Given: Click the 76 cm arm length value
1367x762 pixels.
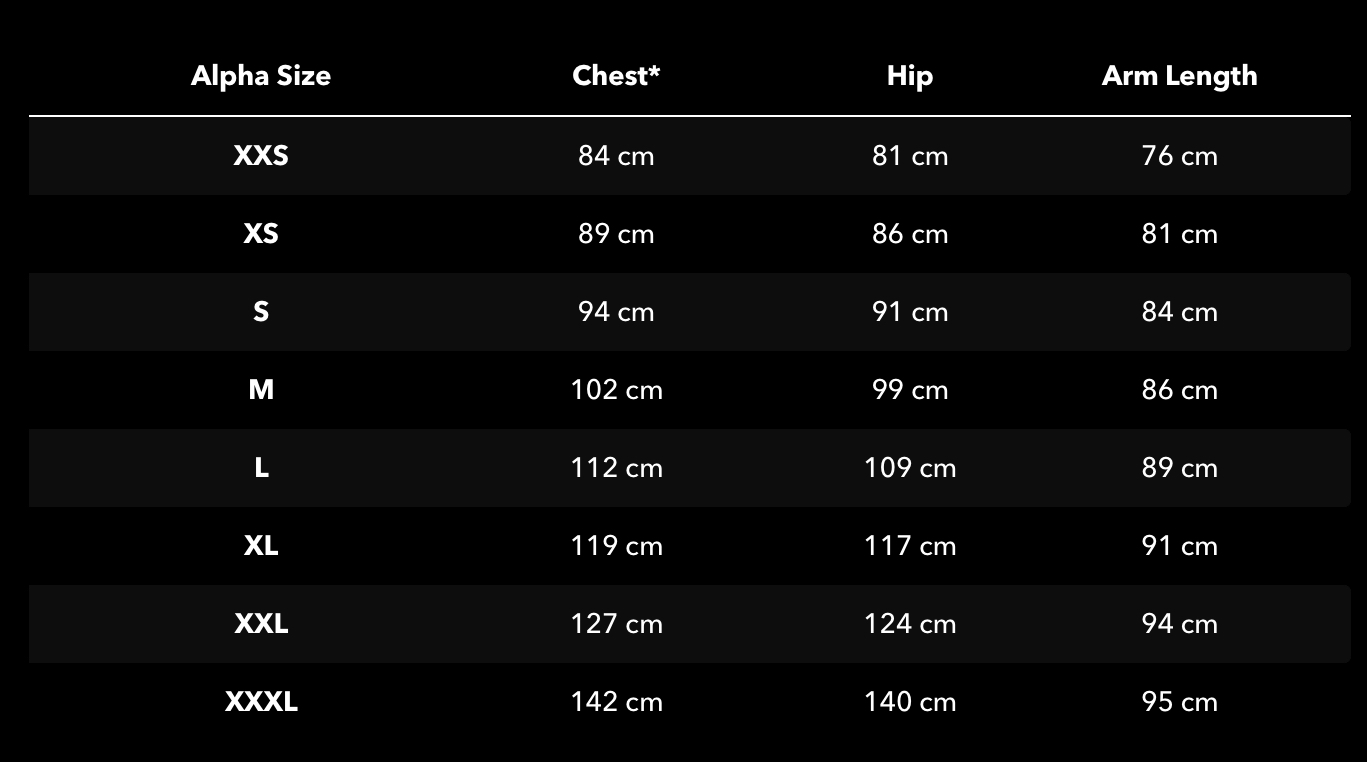Looking at the screenshot, I should click(1180, 156).
